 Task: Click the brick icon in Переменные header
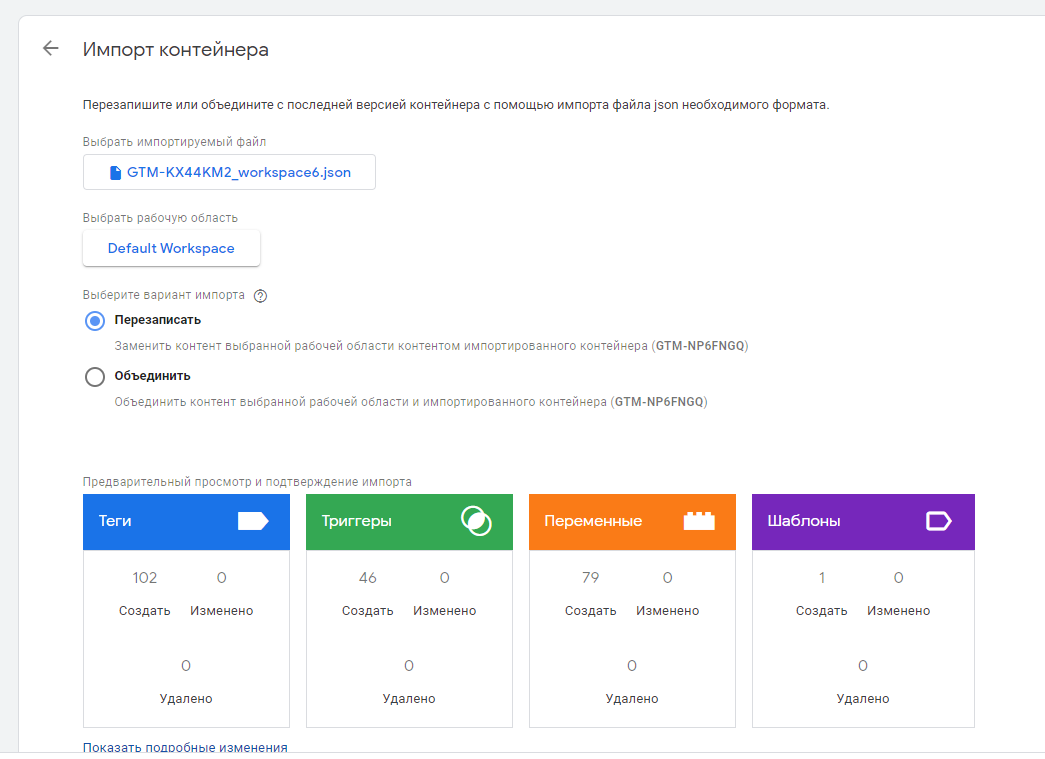click(x=699, y=521)
